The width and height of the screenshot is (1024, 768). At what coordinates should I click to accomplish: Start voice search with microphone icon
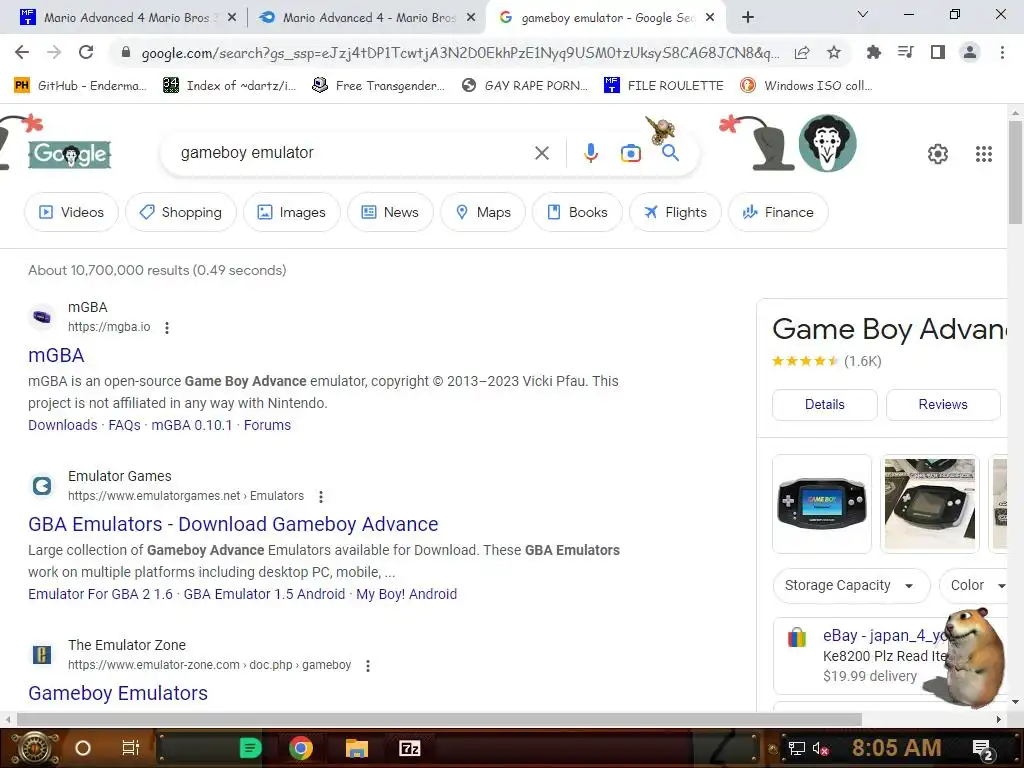tap(590, 153)
